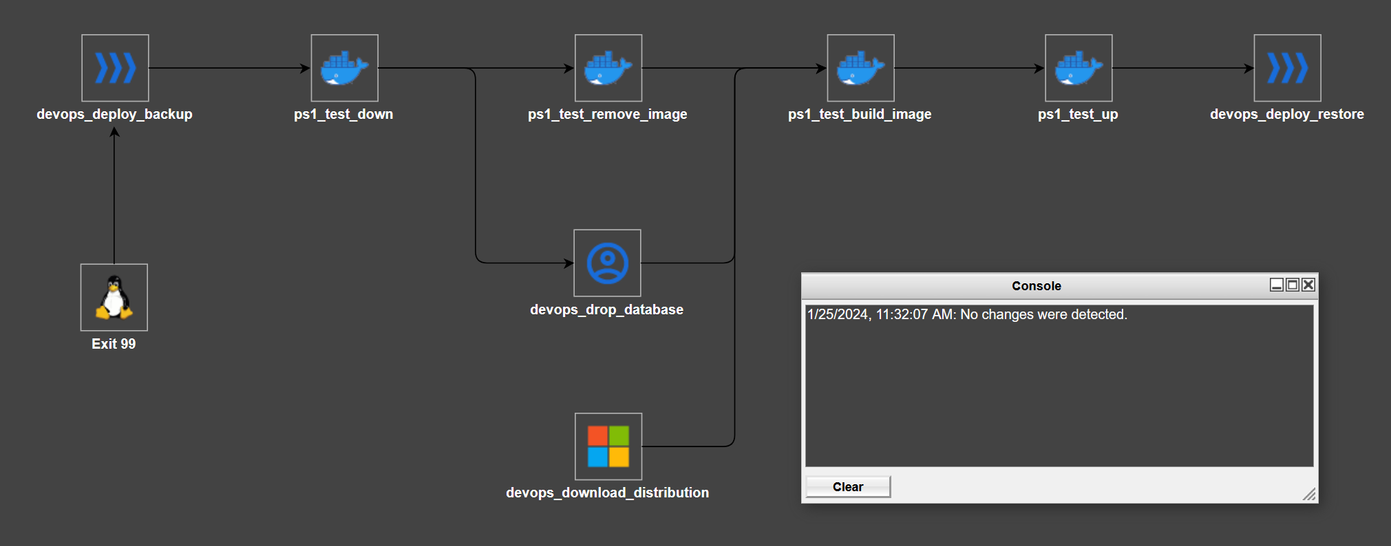
Task: Select the devops_deploy_backup node icon
Action: (x=114, y=68)
